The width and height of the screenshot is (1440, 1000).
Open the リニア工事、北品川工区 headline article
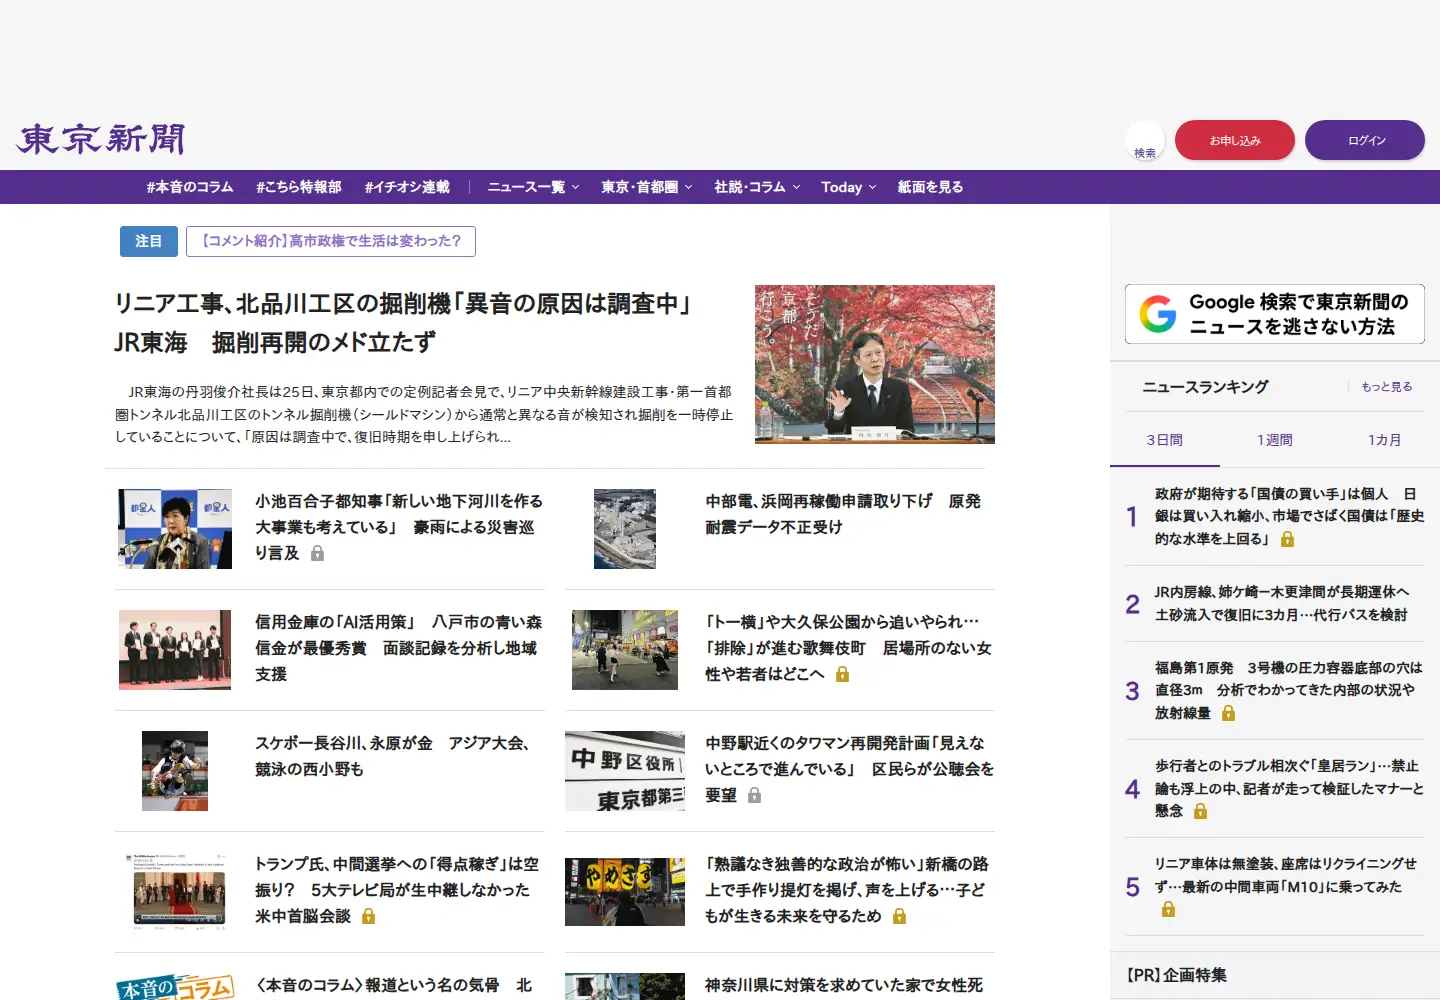405,323
